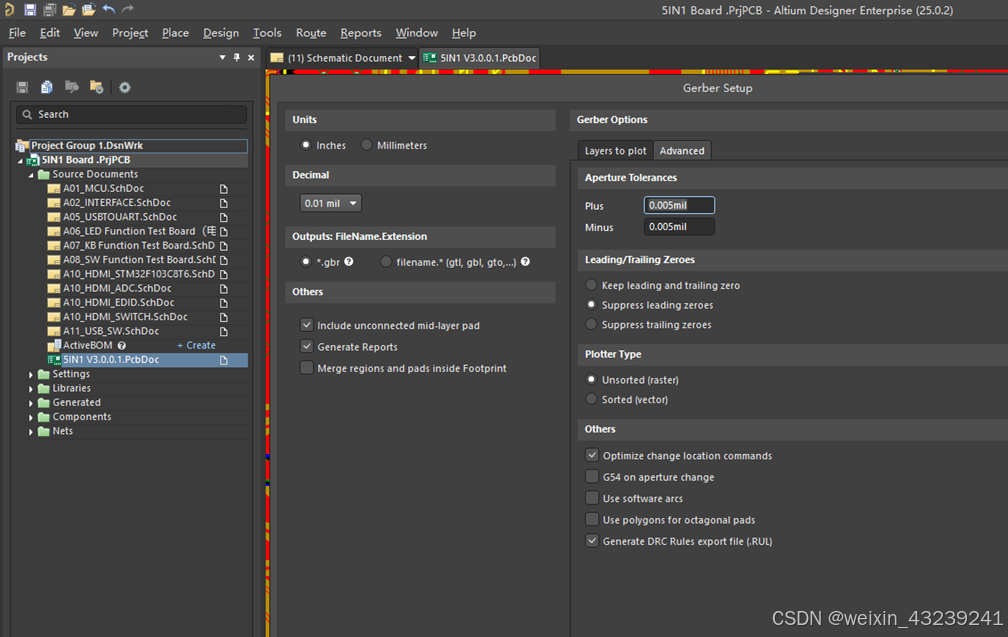
Task: Open Schematic Document tab dropdown arrow
Action: pyautogui.click(x=411, y=58)
